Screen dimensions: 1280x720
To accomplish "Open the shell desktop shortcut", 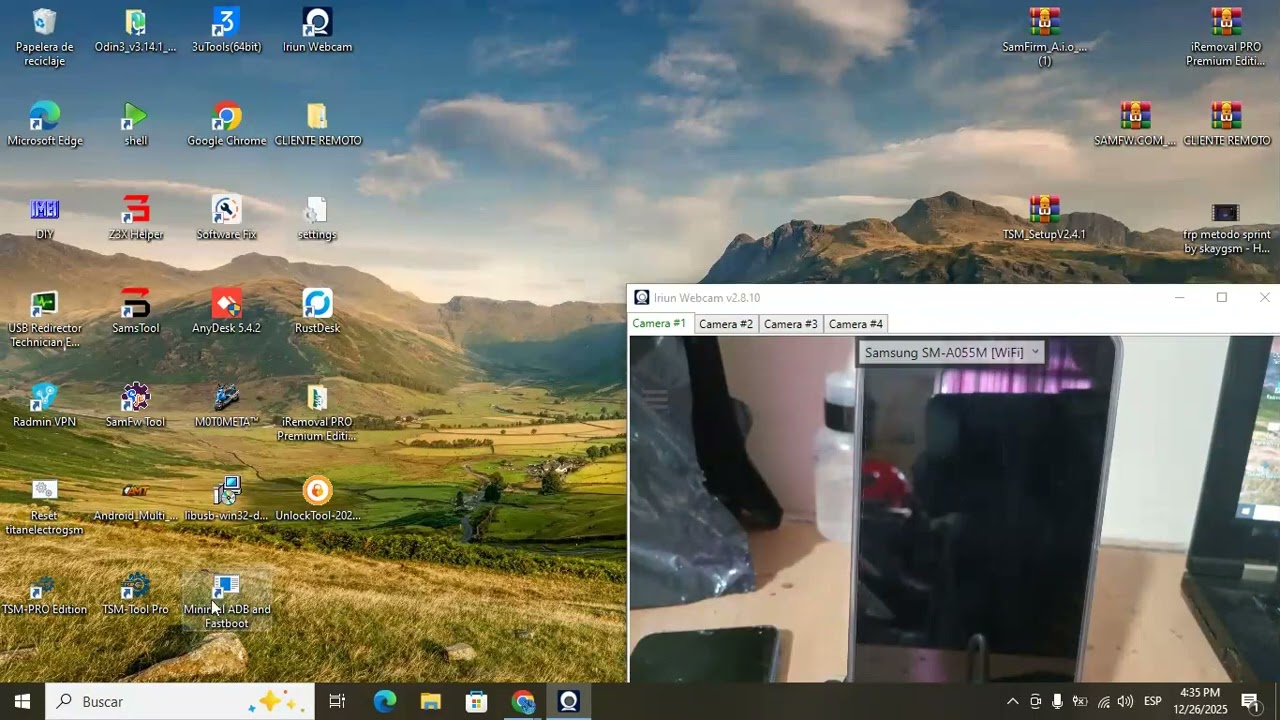I will (x=136, y=124).
